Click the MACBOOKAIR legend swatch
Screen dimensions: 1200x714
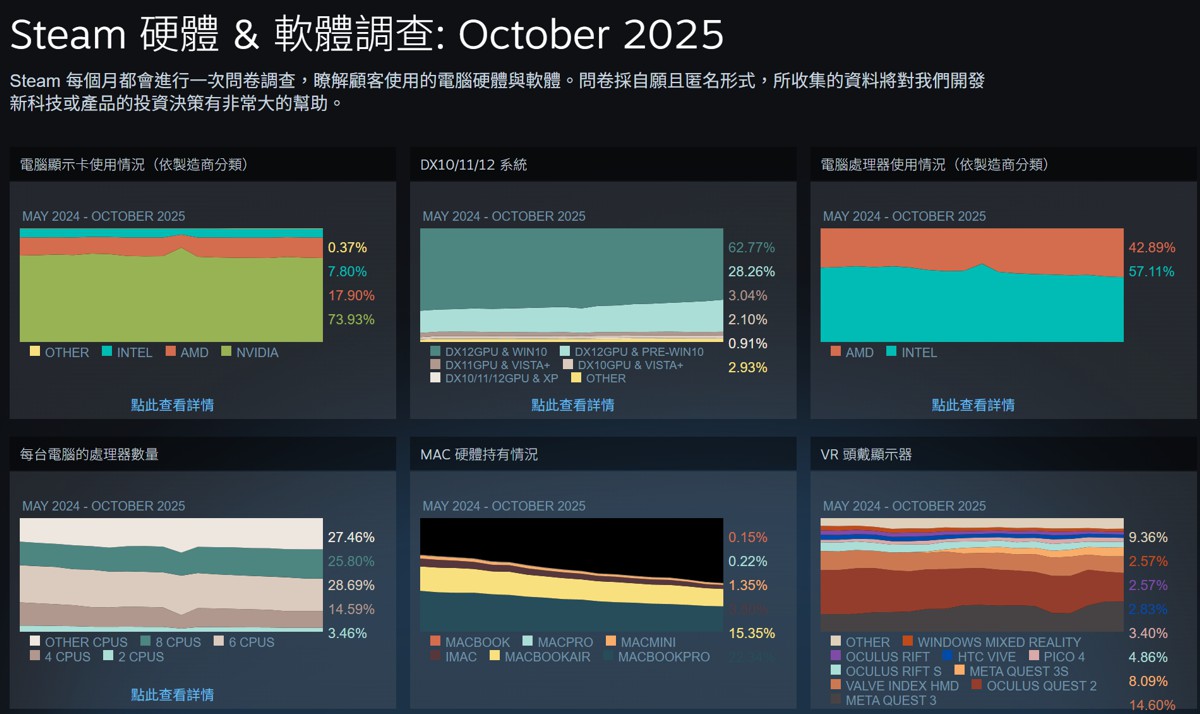point(494,656)
